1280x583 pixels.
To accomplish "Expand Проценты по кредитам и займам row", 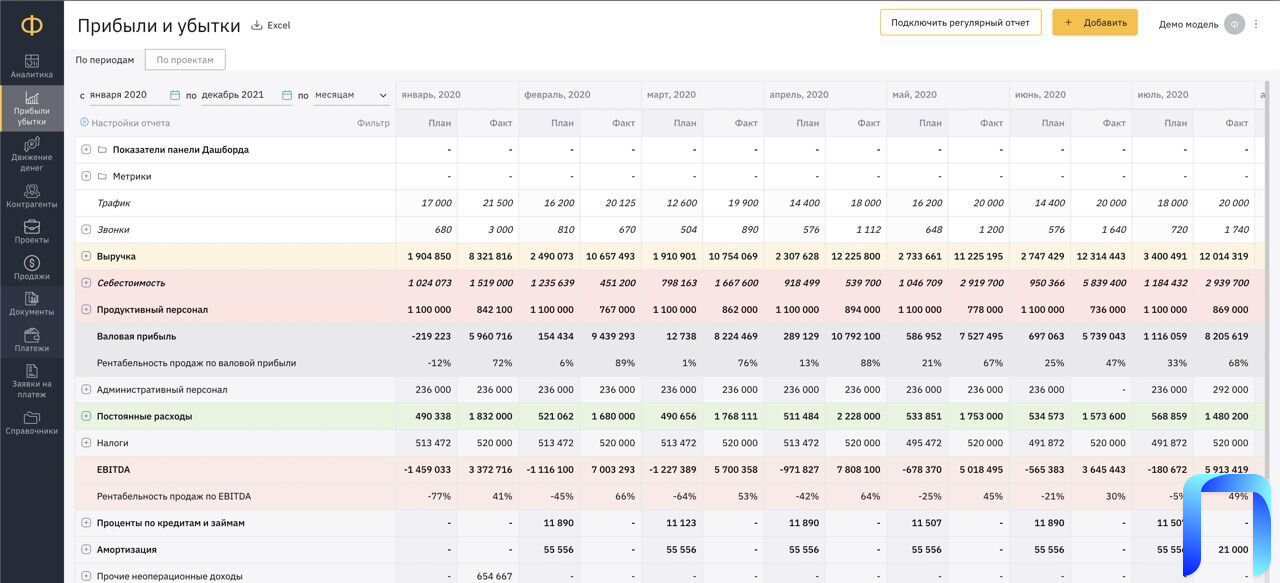I will [86, 523].
